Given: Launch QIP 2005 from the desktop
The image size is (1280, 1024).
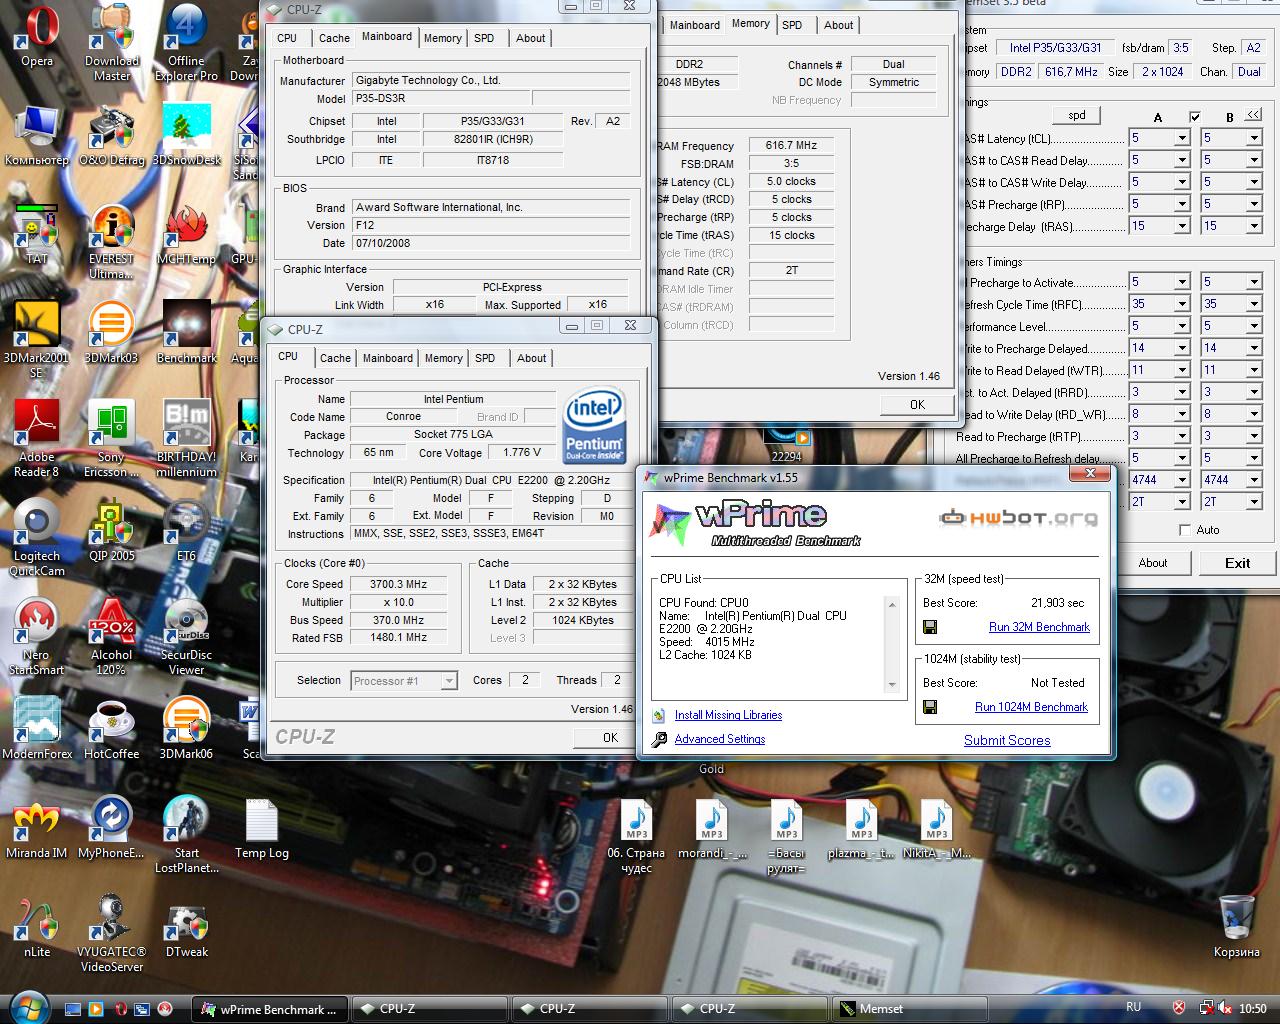Looking at the screenshot, I should (x=111, y=531).
